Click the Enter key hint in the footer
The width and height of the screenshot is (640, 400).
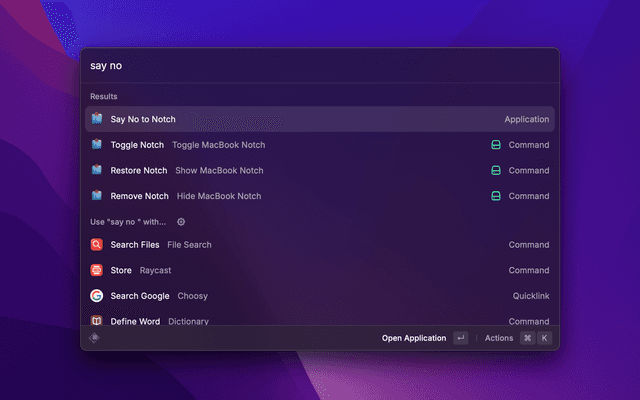coord(460,338)
